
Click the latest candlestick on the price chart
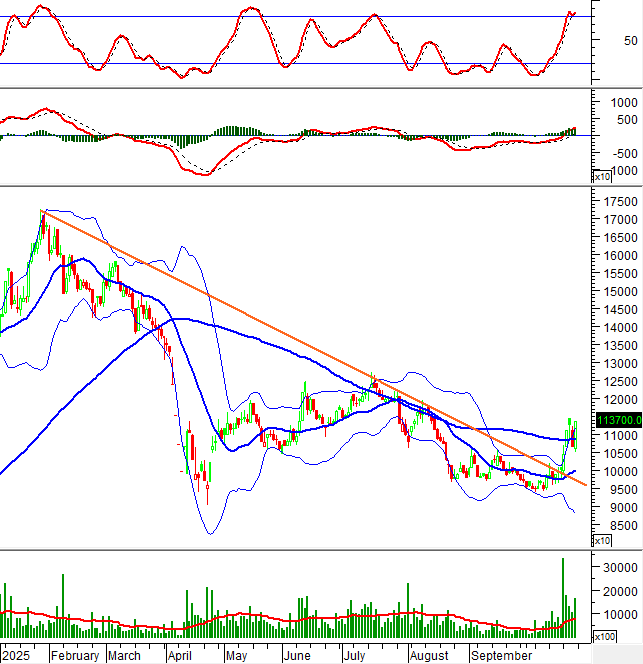pos(575,434)
